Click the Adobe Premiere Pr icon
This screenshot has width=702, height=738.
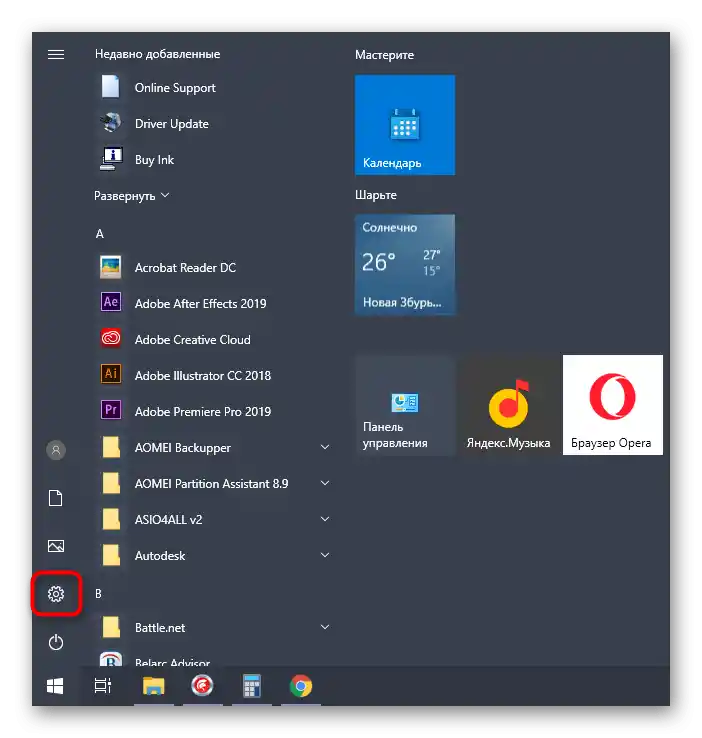(111, 410)
